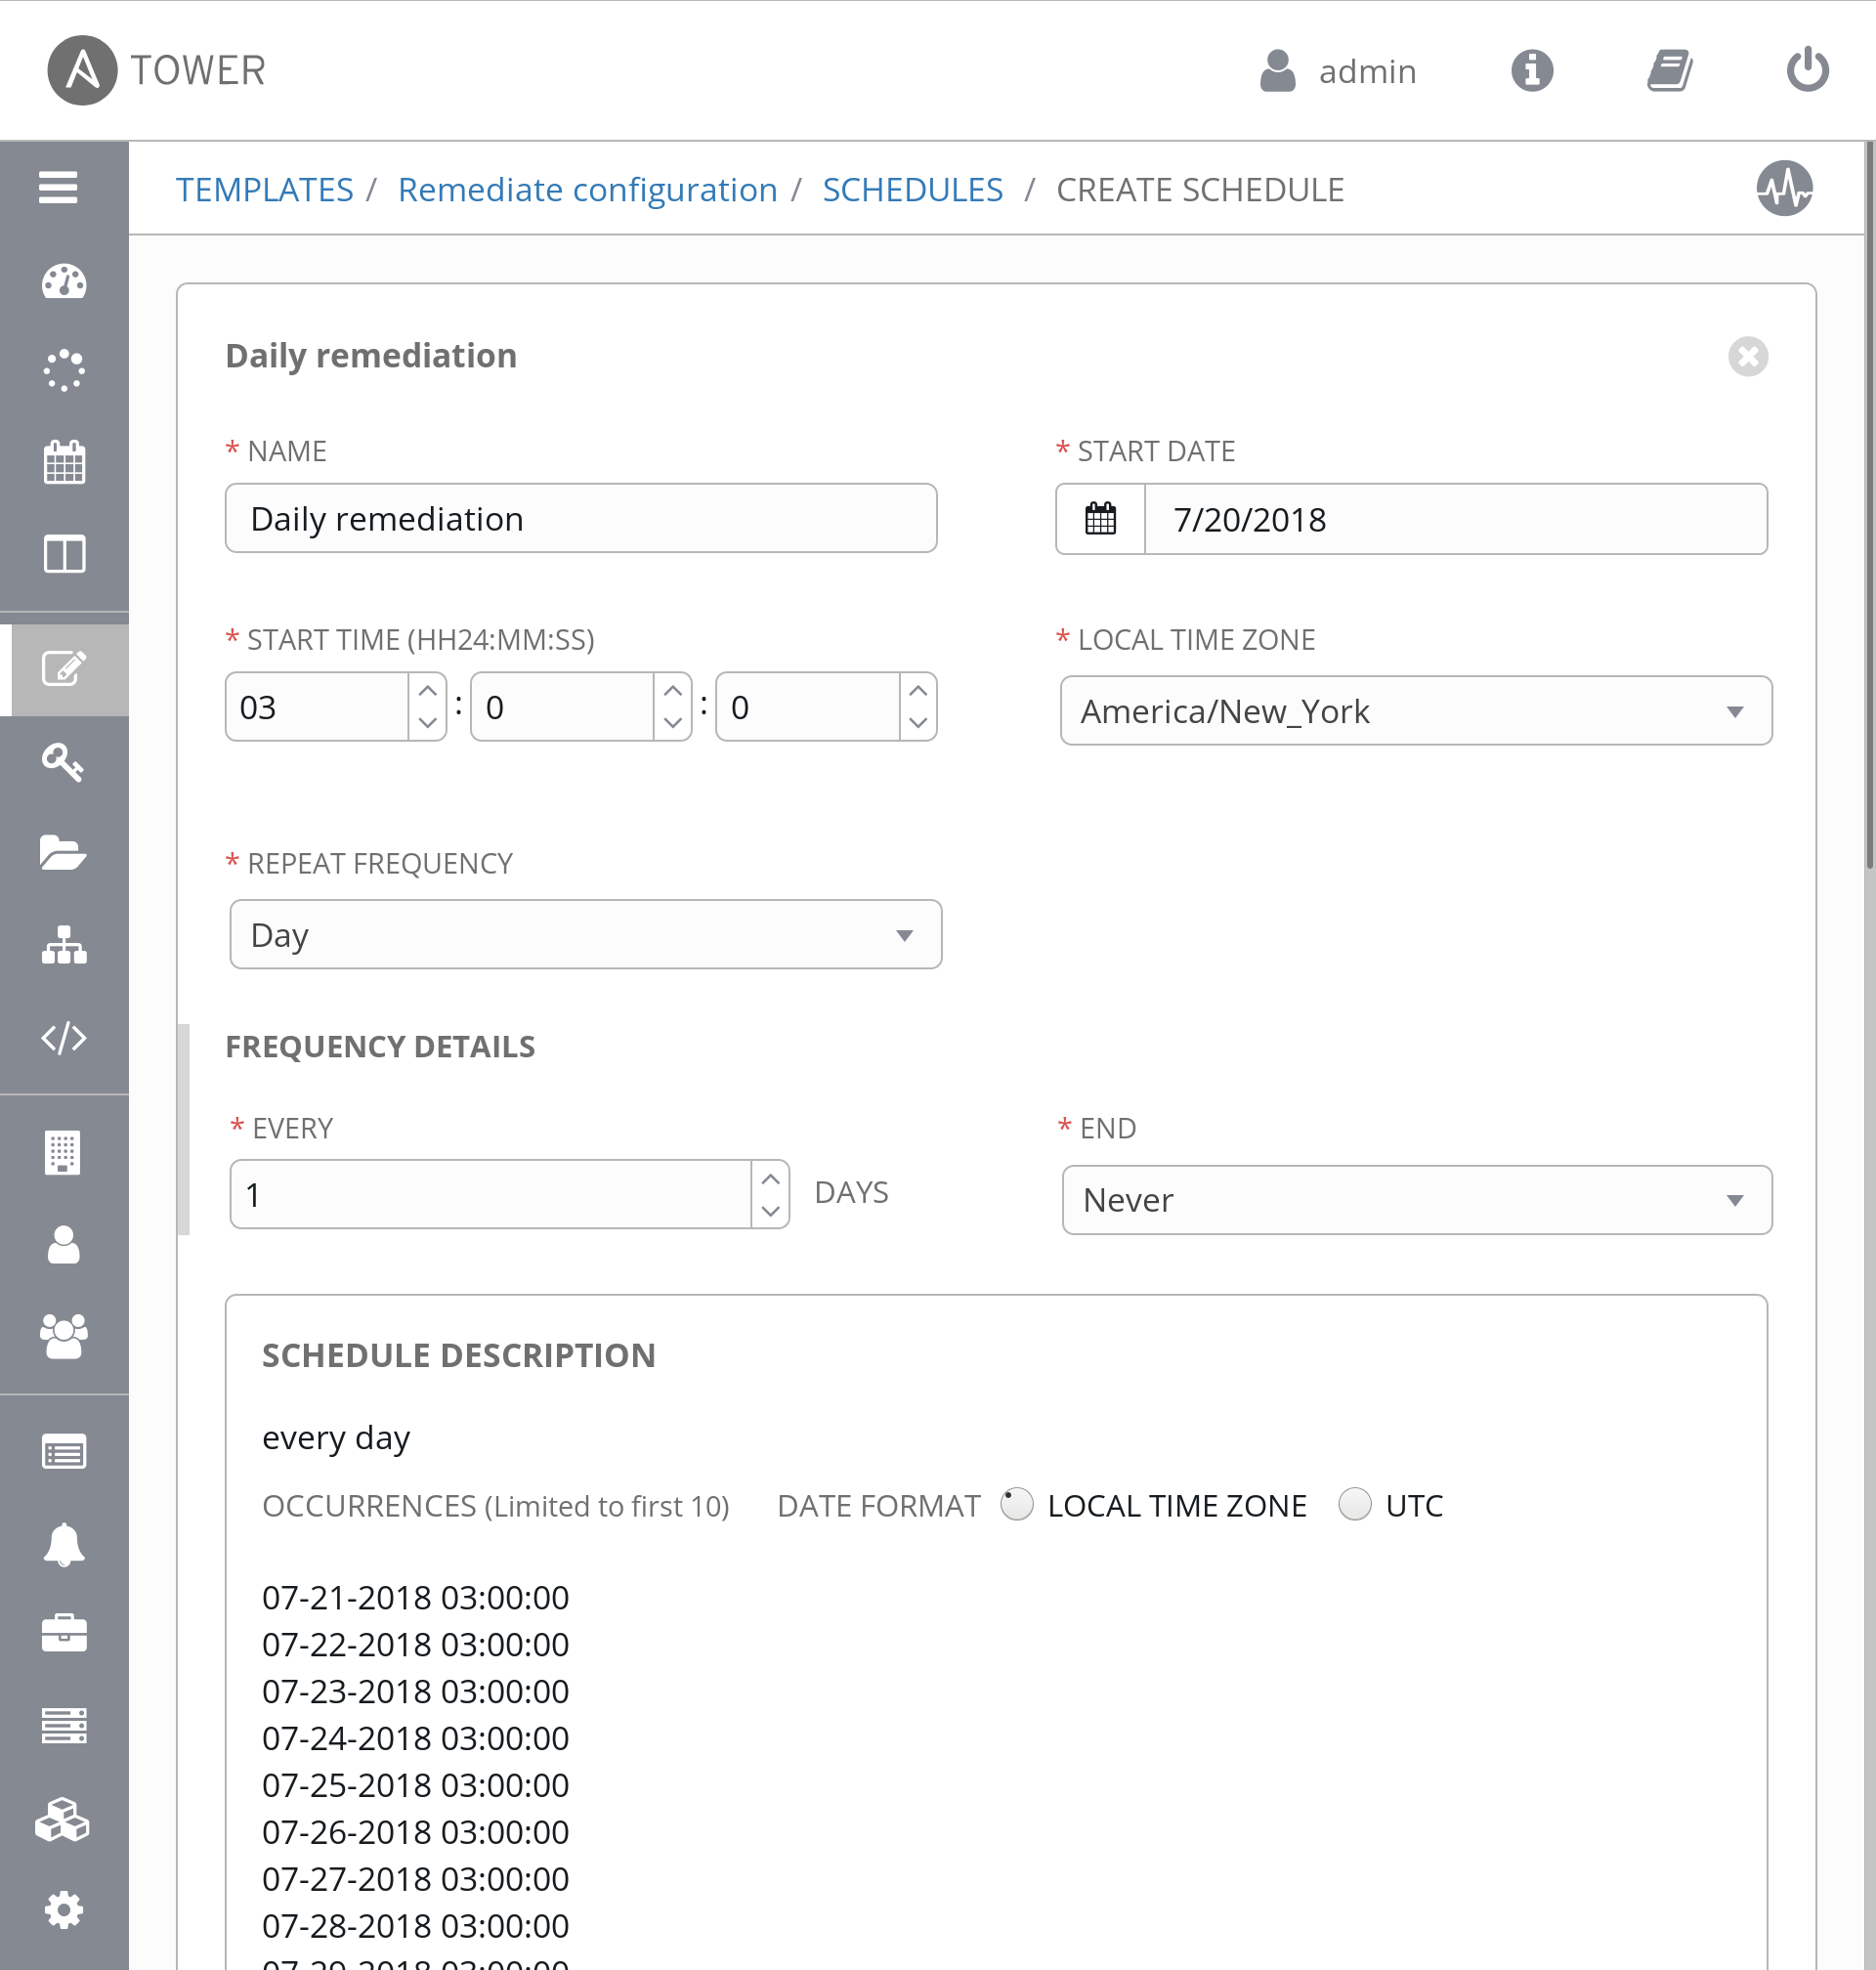
Task: Close the Daily remediation schedule form
Action: click(1747, 357)
